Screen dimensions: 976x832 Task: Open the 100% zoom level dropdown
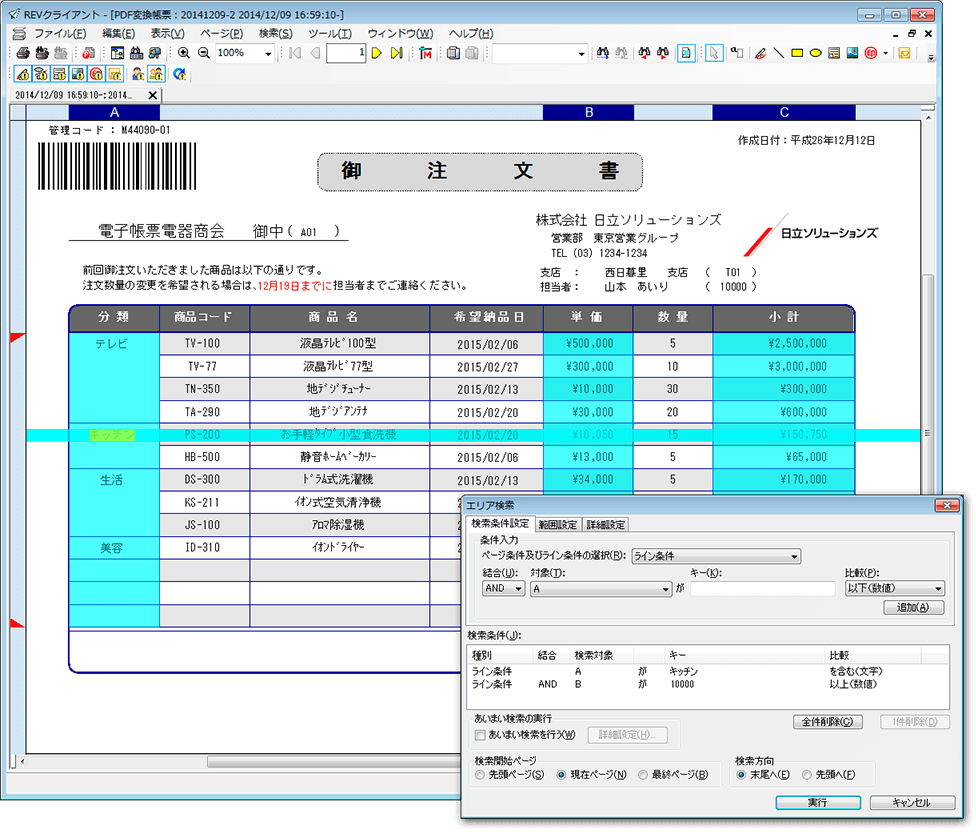coord(268,53)
